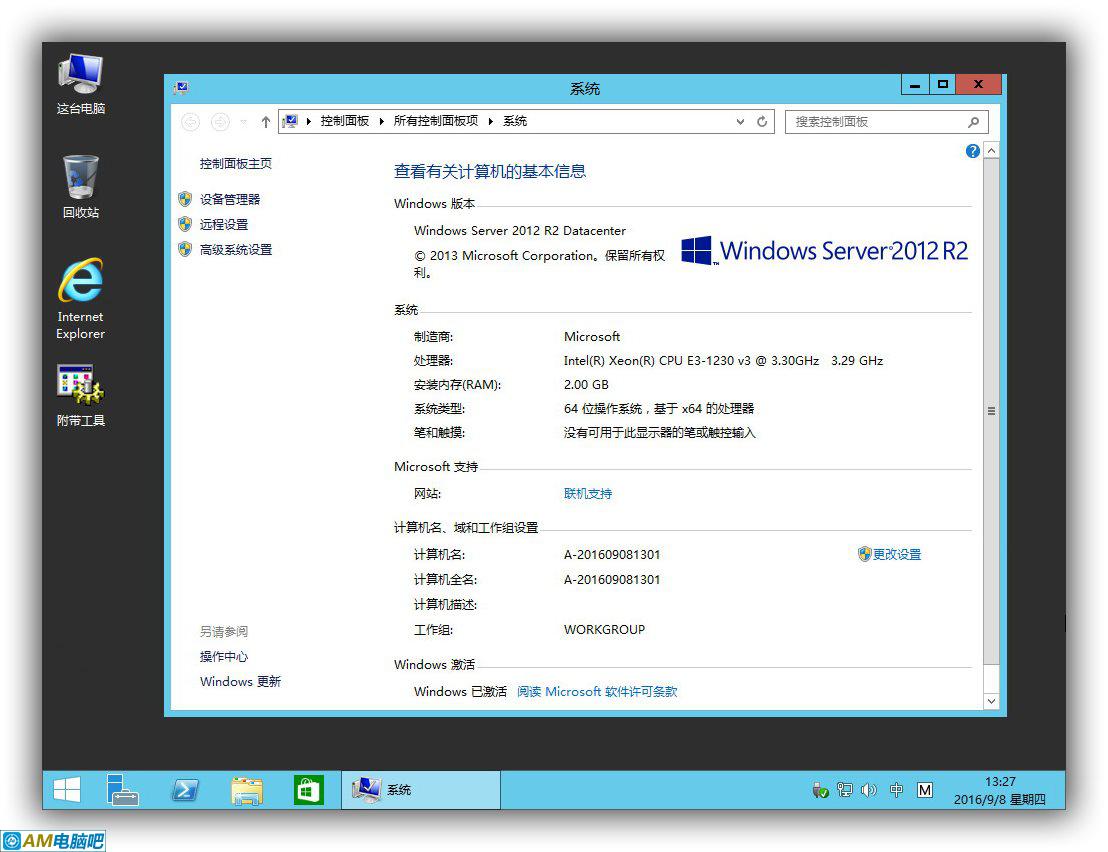Click the safely remove hardware tray icon
This screenshot has width=1108, height=852.
coord(820,790)
